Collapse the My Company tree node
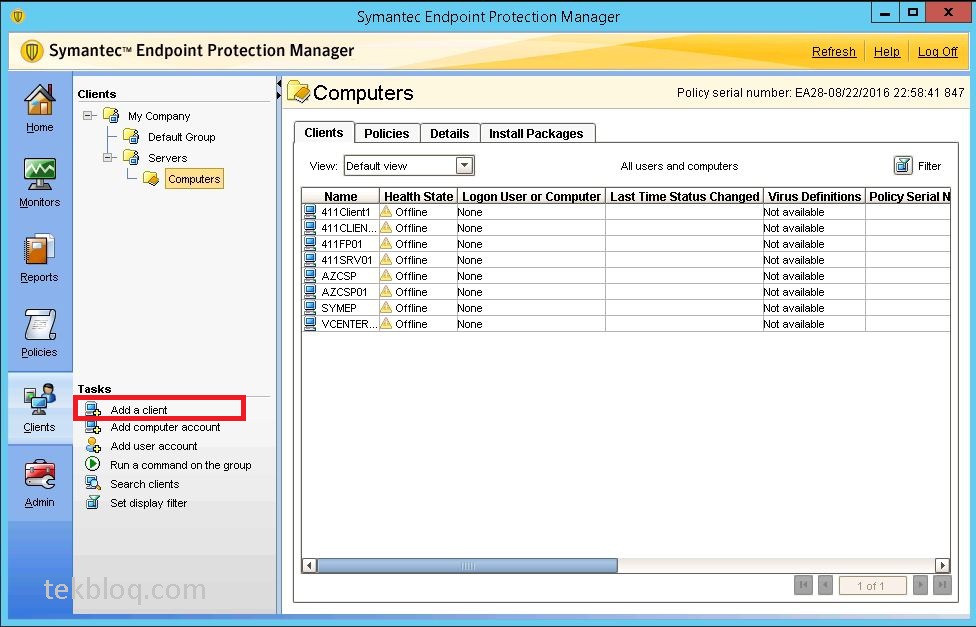This screenshot has height=627, width=976. 89,116
